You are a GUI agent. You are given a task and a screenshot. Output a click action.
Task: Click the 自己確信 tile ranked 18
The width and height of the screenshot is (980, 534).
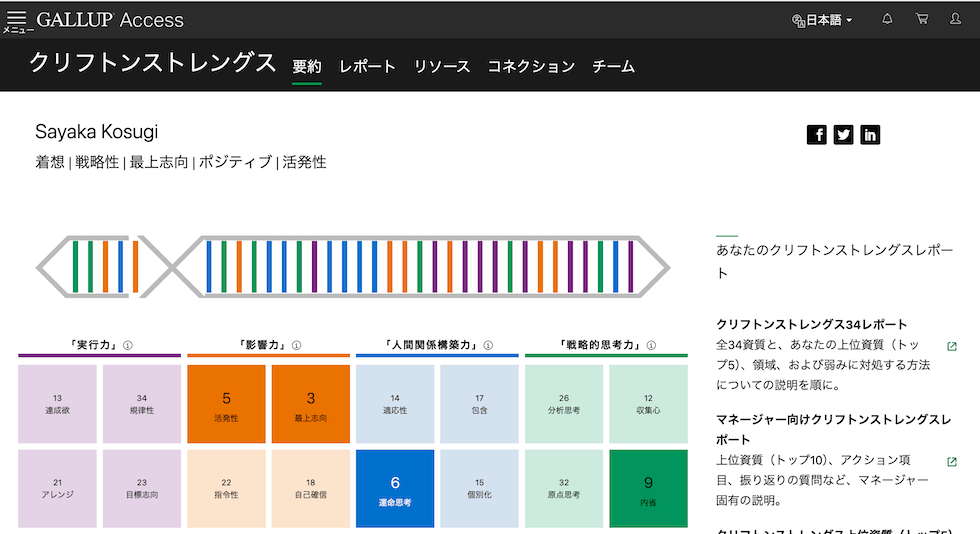311,488
